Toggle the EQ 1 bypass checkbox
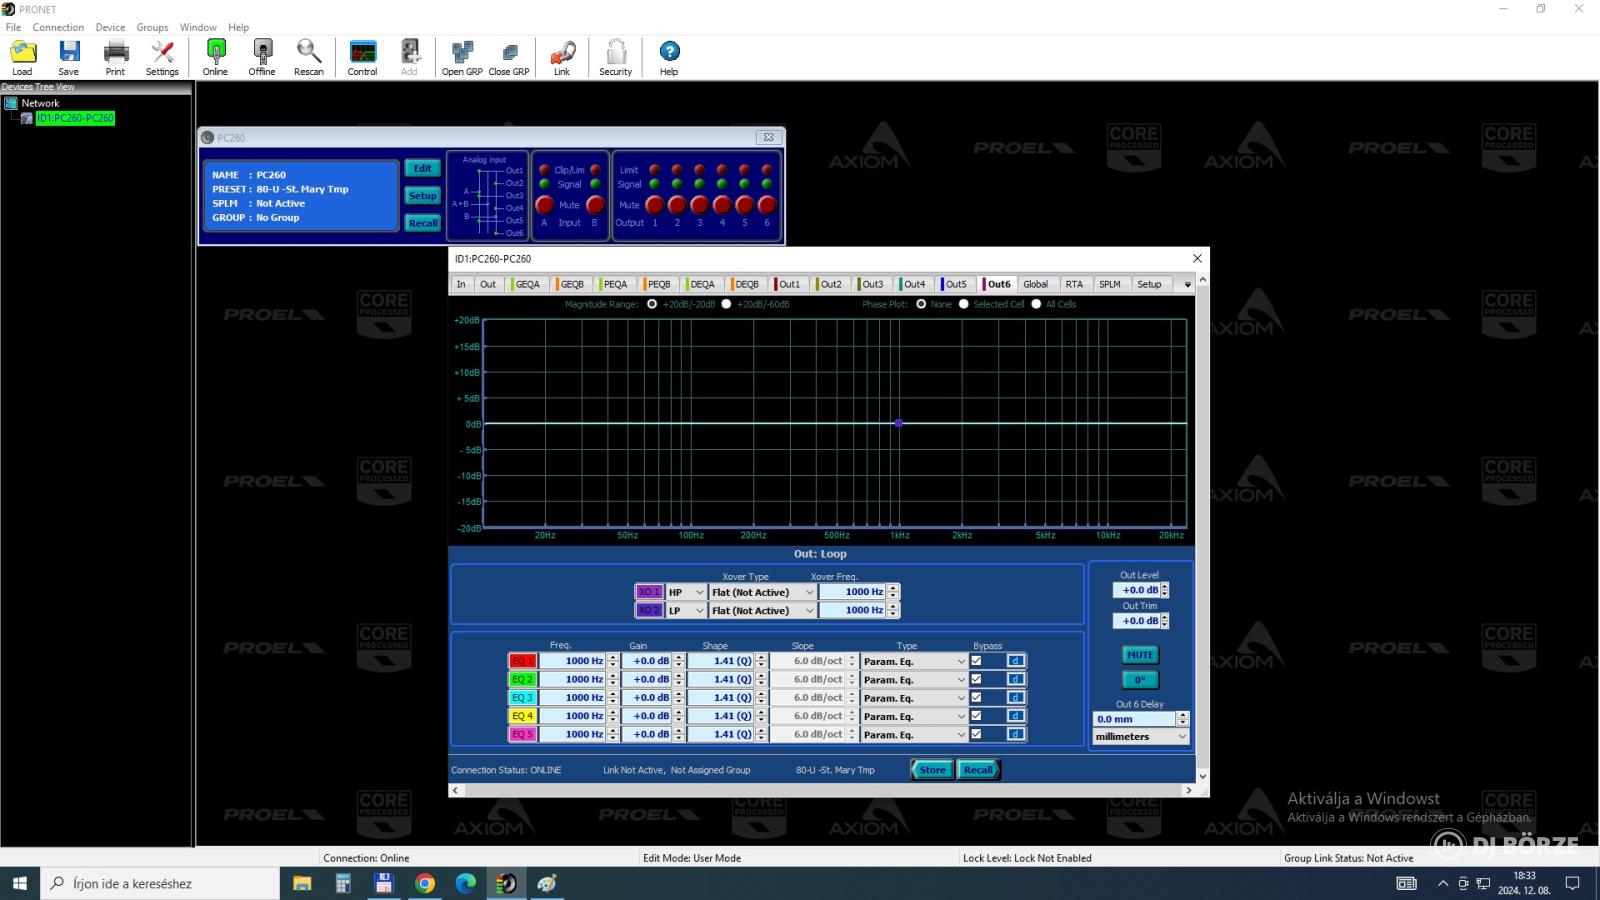This screenshot has height=900, width=1600. 976,661
